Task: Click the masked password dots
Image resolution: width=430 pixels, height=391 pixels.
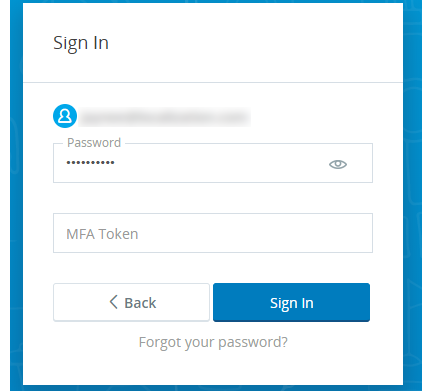Action: click(90, 163)
